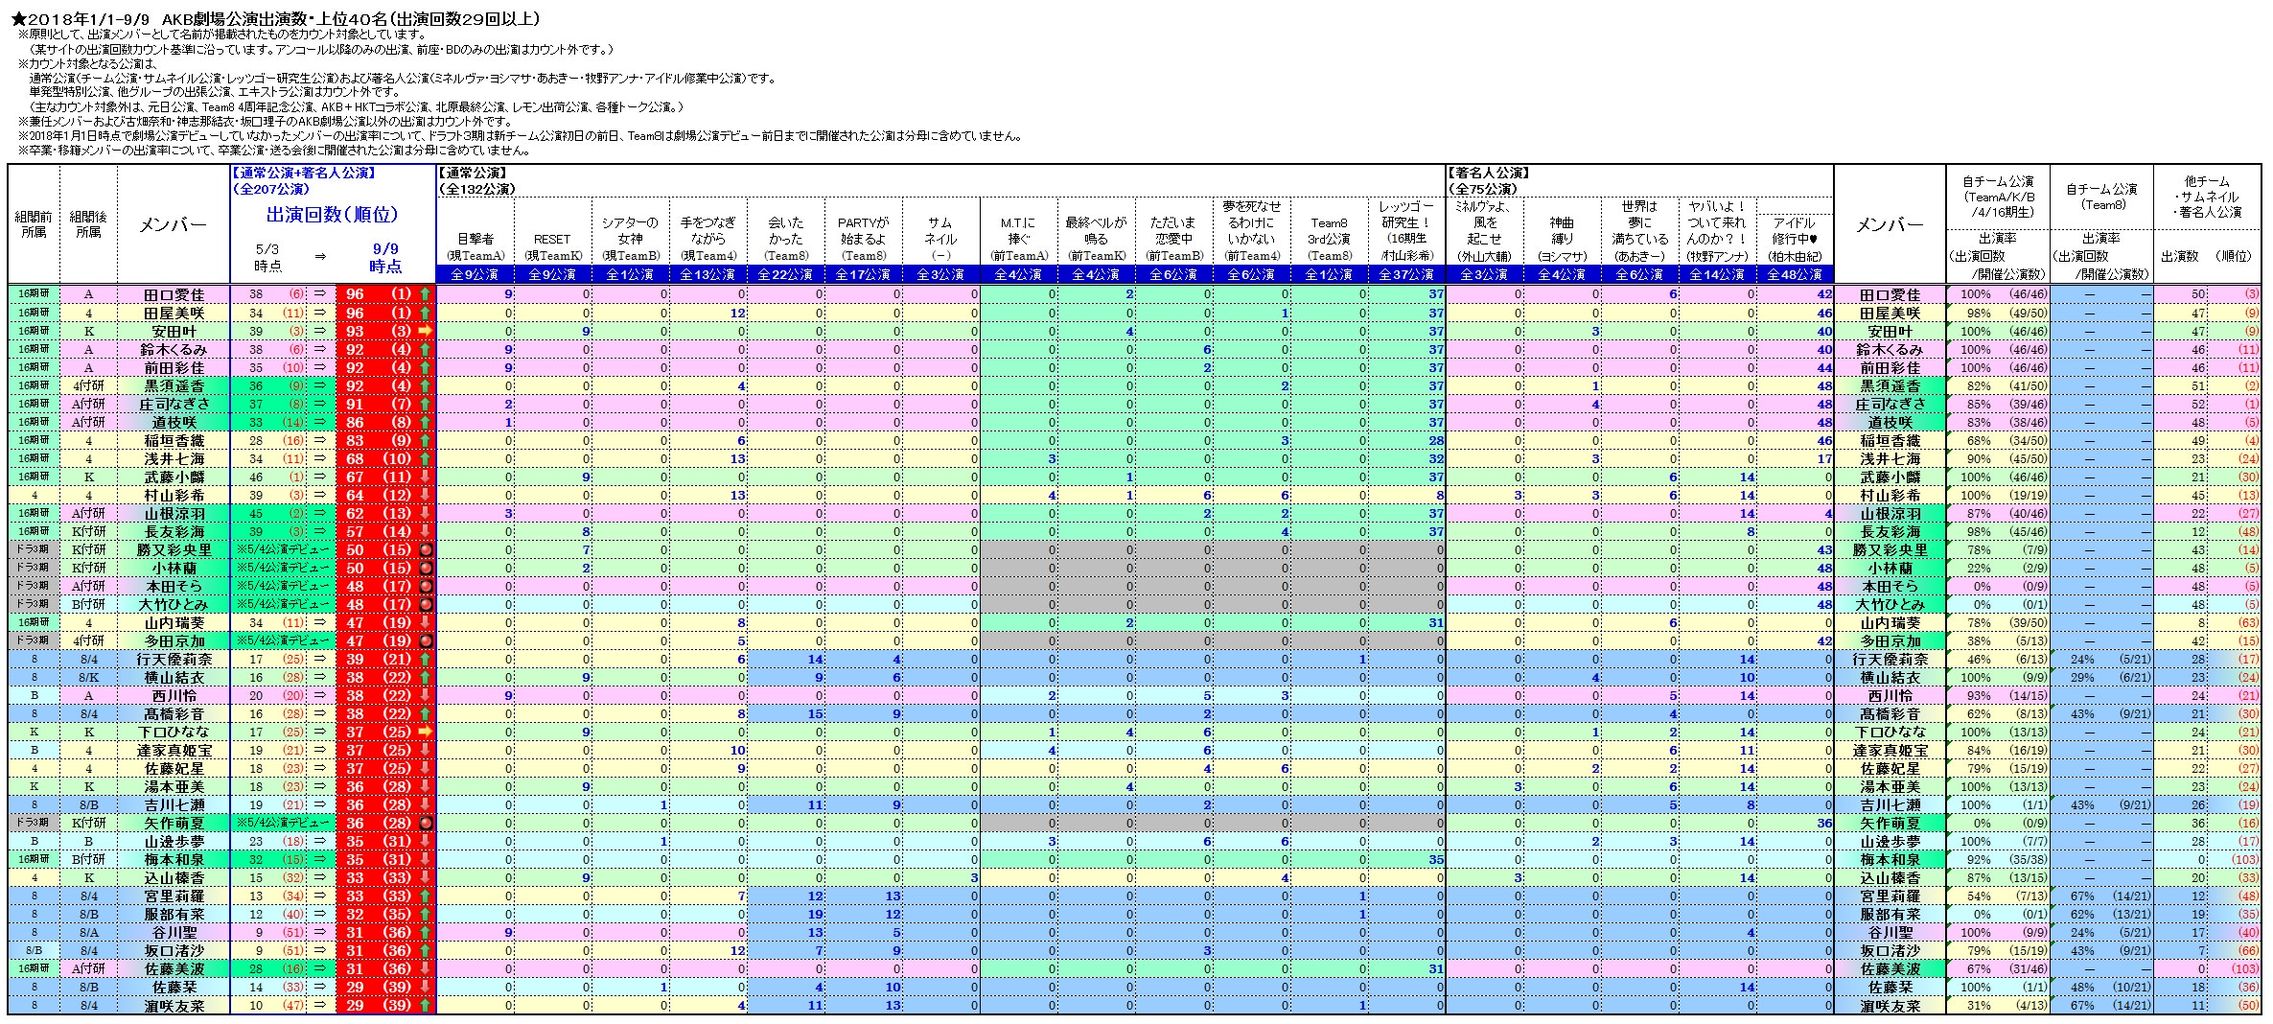Viewport: 2273px width, 1024px height.
Task: Select the red circle icon for 大竹ひとみ
Action: pos(425,604)
